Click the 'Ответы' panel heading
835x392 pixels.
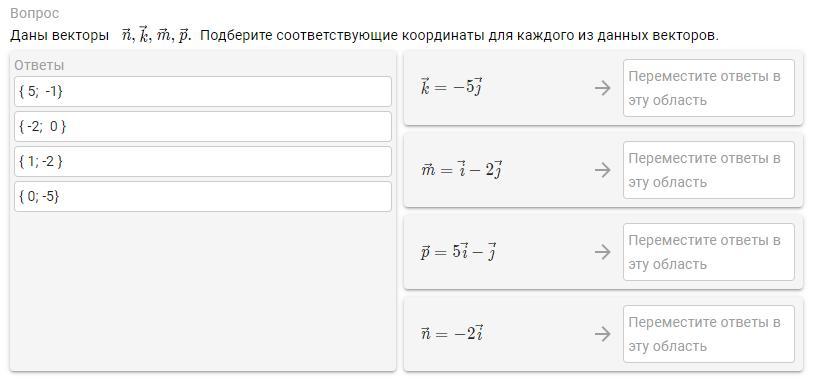coord(39,66)
